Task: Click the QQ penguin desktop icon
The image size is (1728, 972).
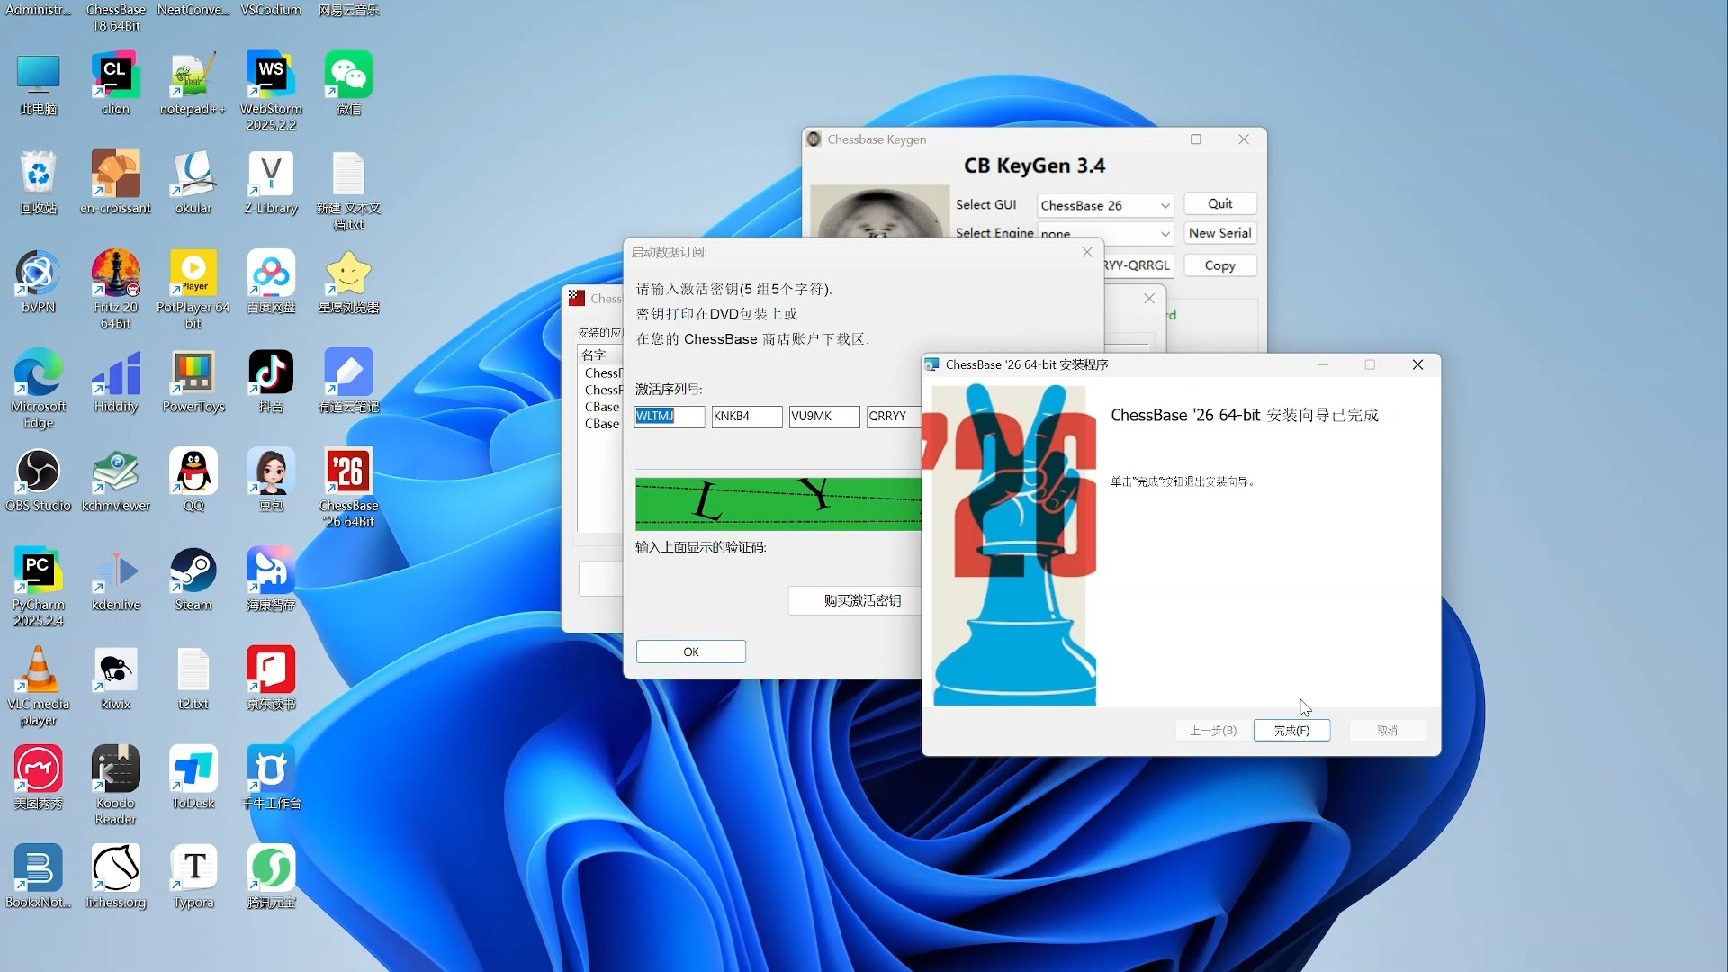Action: [193, 480]
